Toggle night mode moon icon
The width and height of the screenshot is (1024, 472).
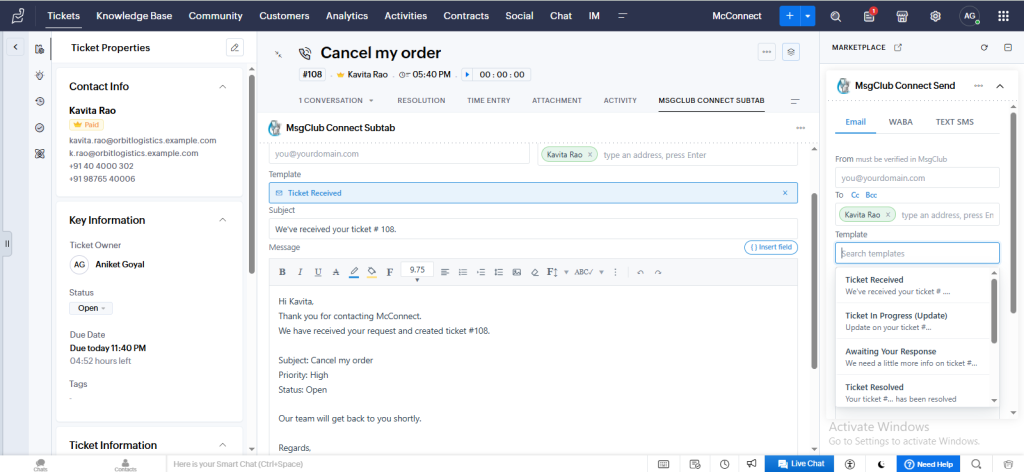pyautogui.click(x=881, y=464)
